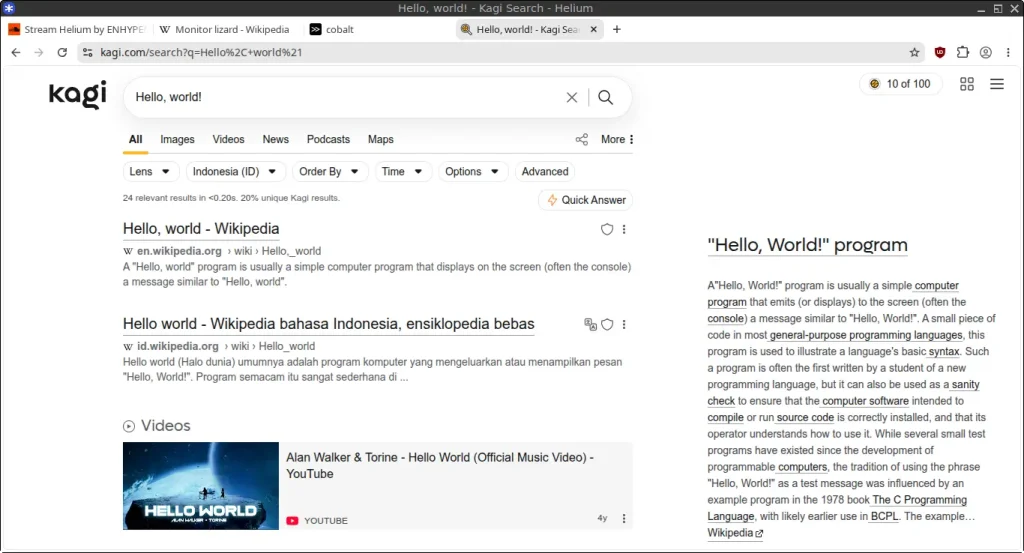Image resolution: width=1024 pixels, height=553 pixels.
Task: Follow The C Programming Language link
Action: (x=920, y=499)
